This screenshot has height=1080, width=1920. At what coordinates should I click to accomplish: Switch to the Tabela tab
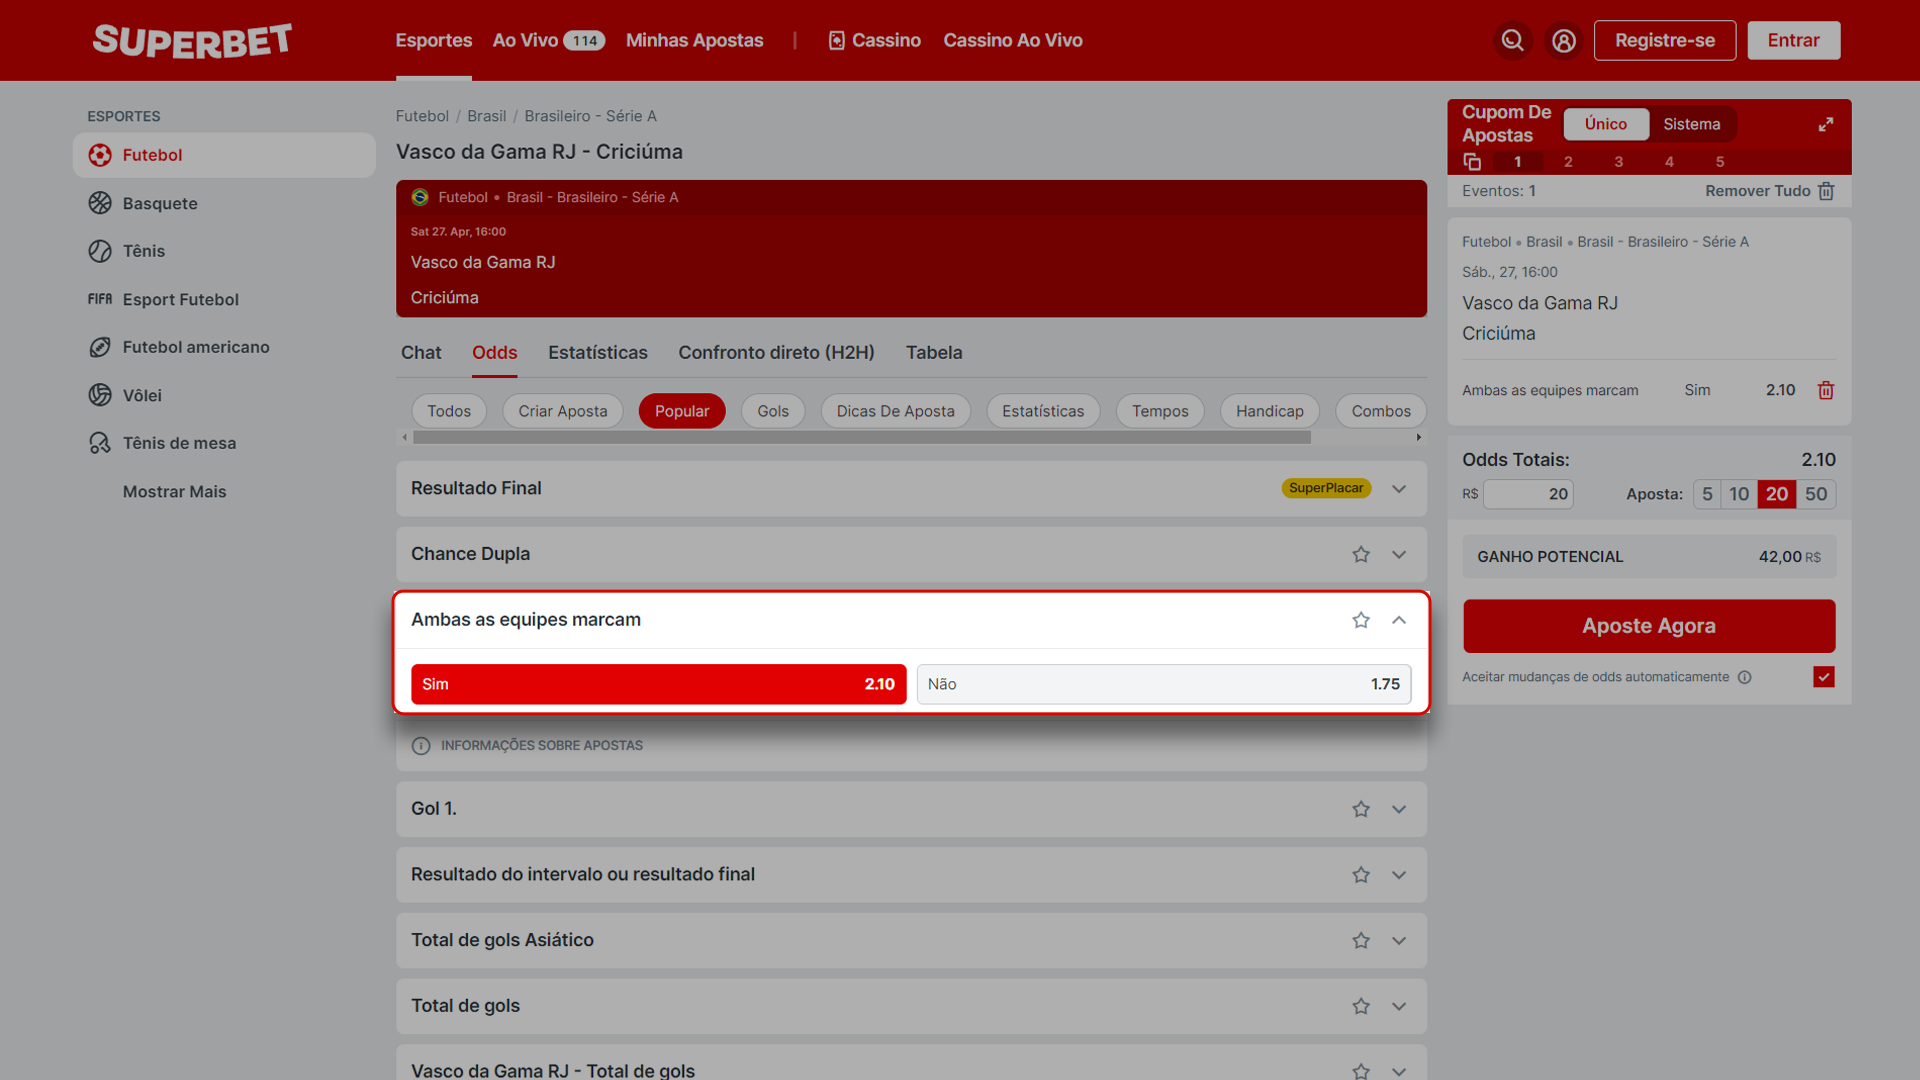pos(934,352)
